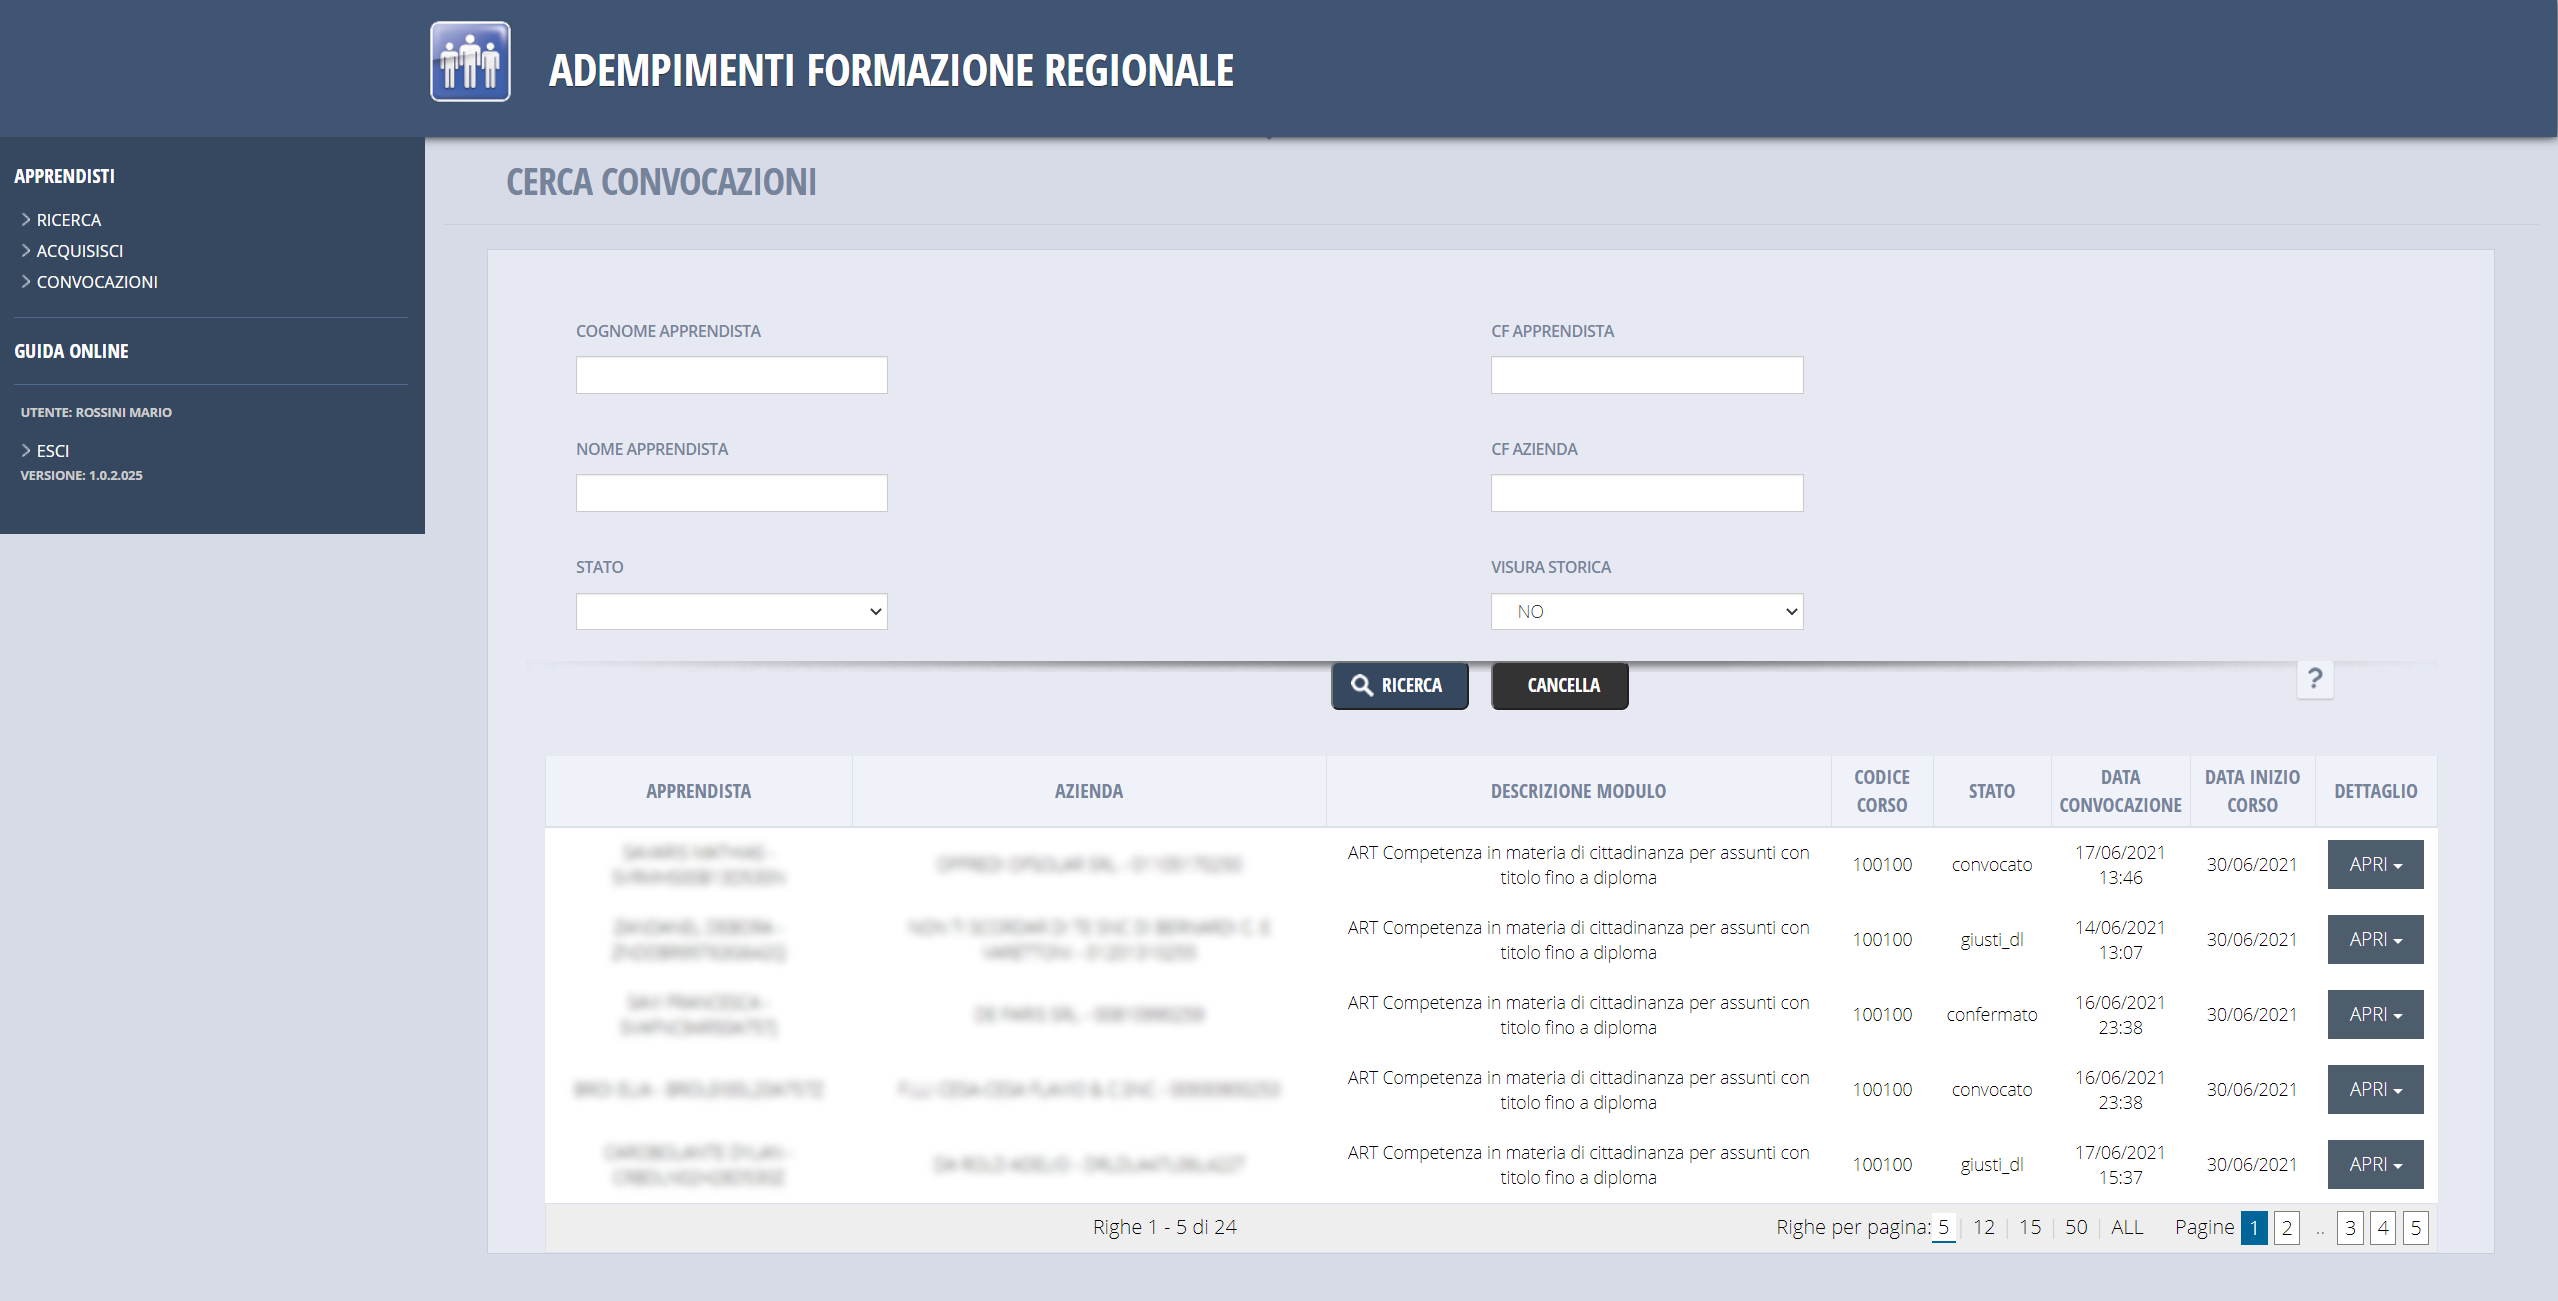Select RICERCA in the Apprendisti sidebar menu
This screenshot has width=2558, height=1301.
tap(68, 219)
